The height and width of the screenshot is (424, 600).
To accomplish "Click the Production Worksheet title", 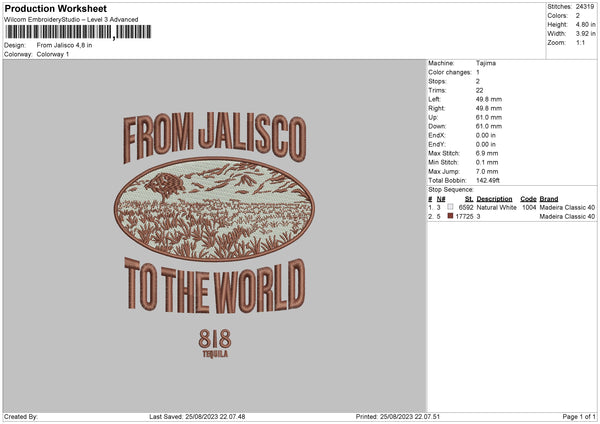I will pos(55,8).
